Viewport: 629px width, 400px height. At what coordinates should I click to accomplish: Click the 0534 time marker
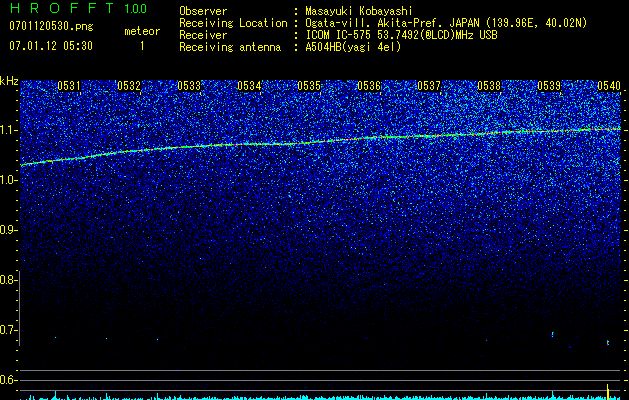click(249, 85)
